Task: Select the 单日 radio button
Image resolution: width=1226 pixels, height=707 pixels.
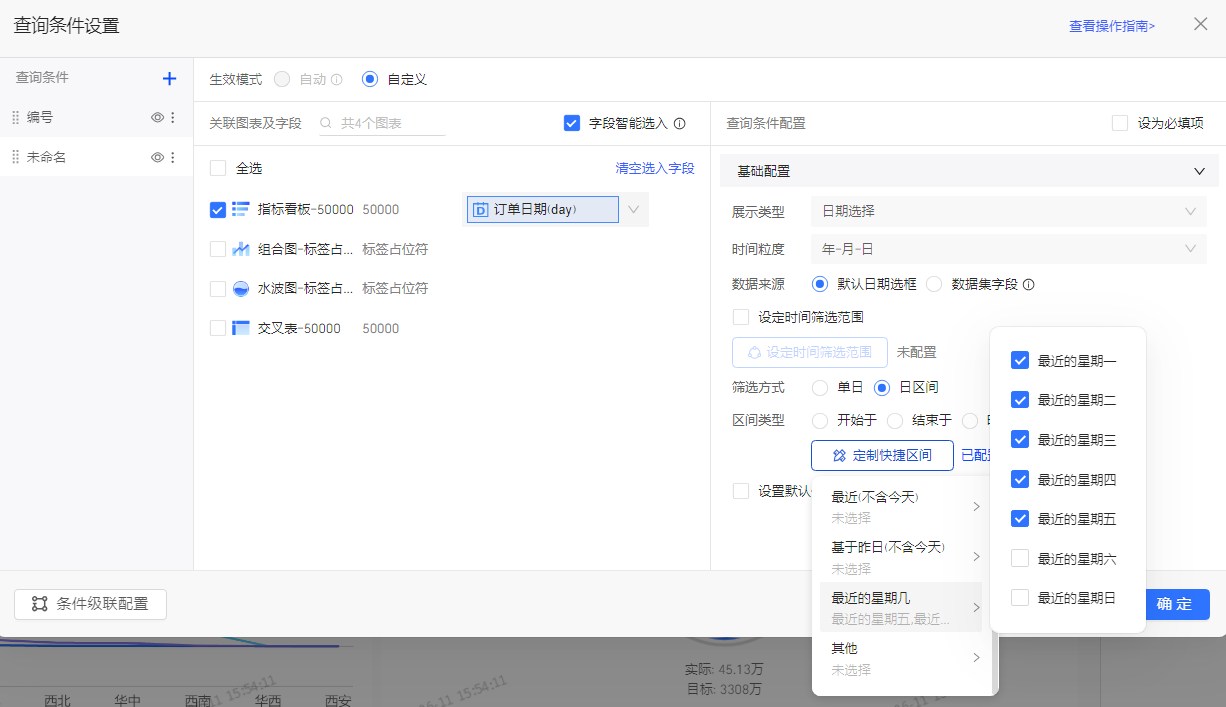Action: (820, 388)
